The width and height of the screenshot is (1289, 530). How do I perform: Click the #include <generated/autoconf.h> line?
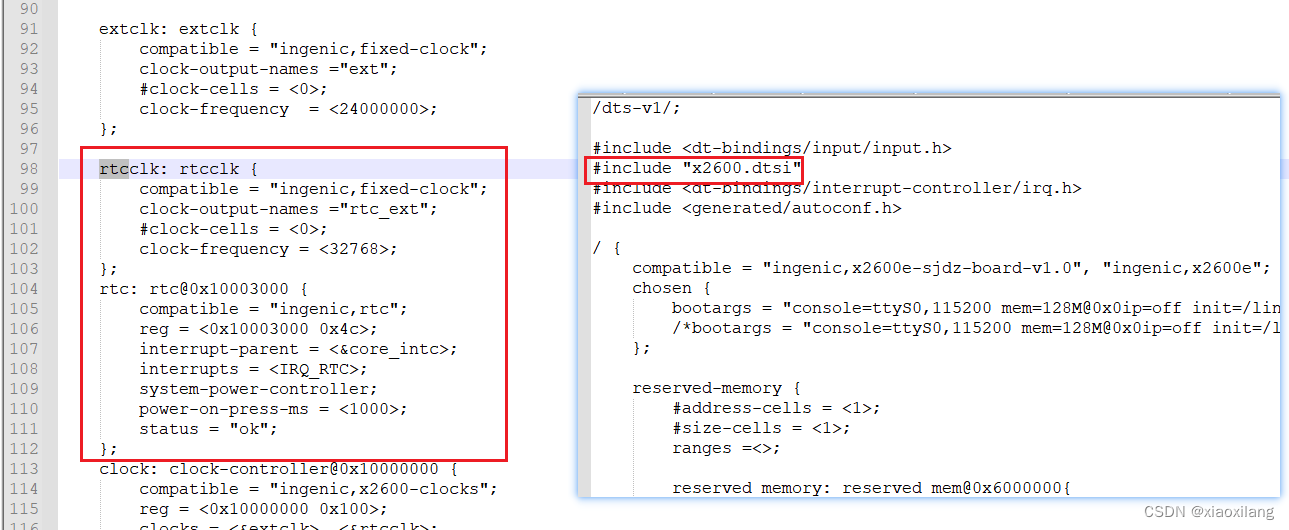coord(747,208)
